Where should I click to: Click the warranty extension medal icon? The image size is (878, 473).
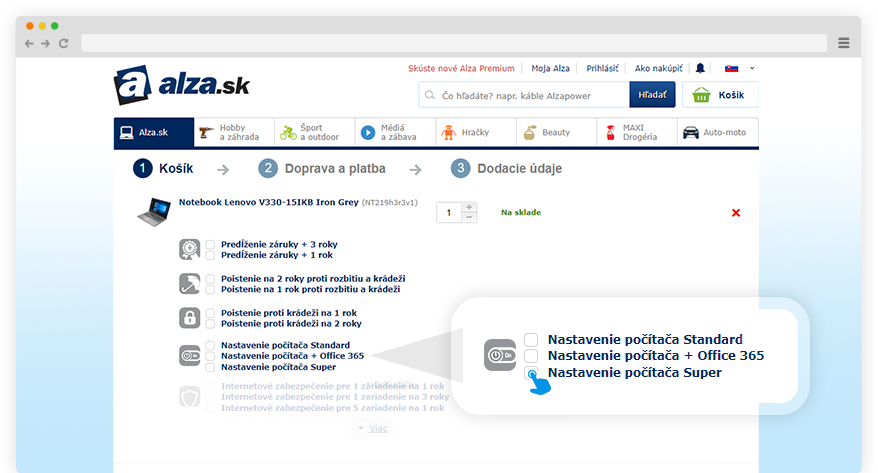pyautogui.click(x=189, y=249)
